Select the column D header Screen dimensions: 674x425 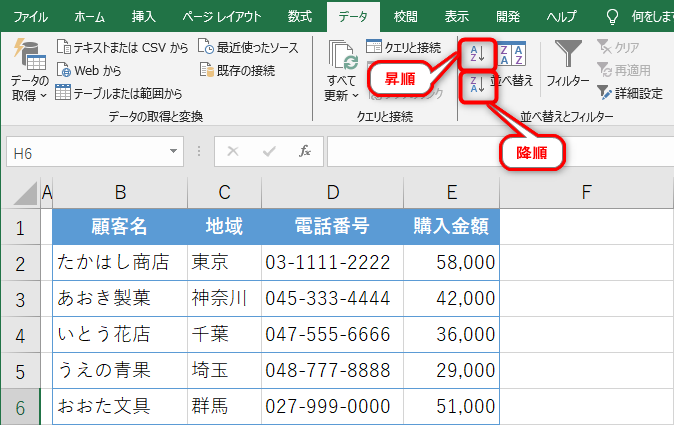click(332, 192)
